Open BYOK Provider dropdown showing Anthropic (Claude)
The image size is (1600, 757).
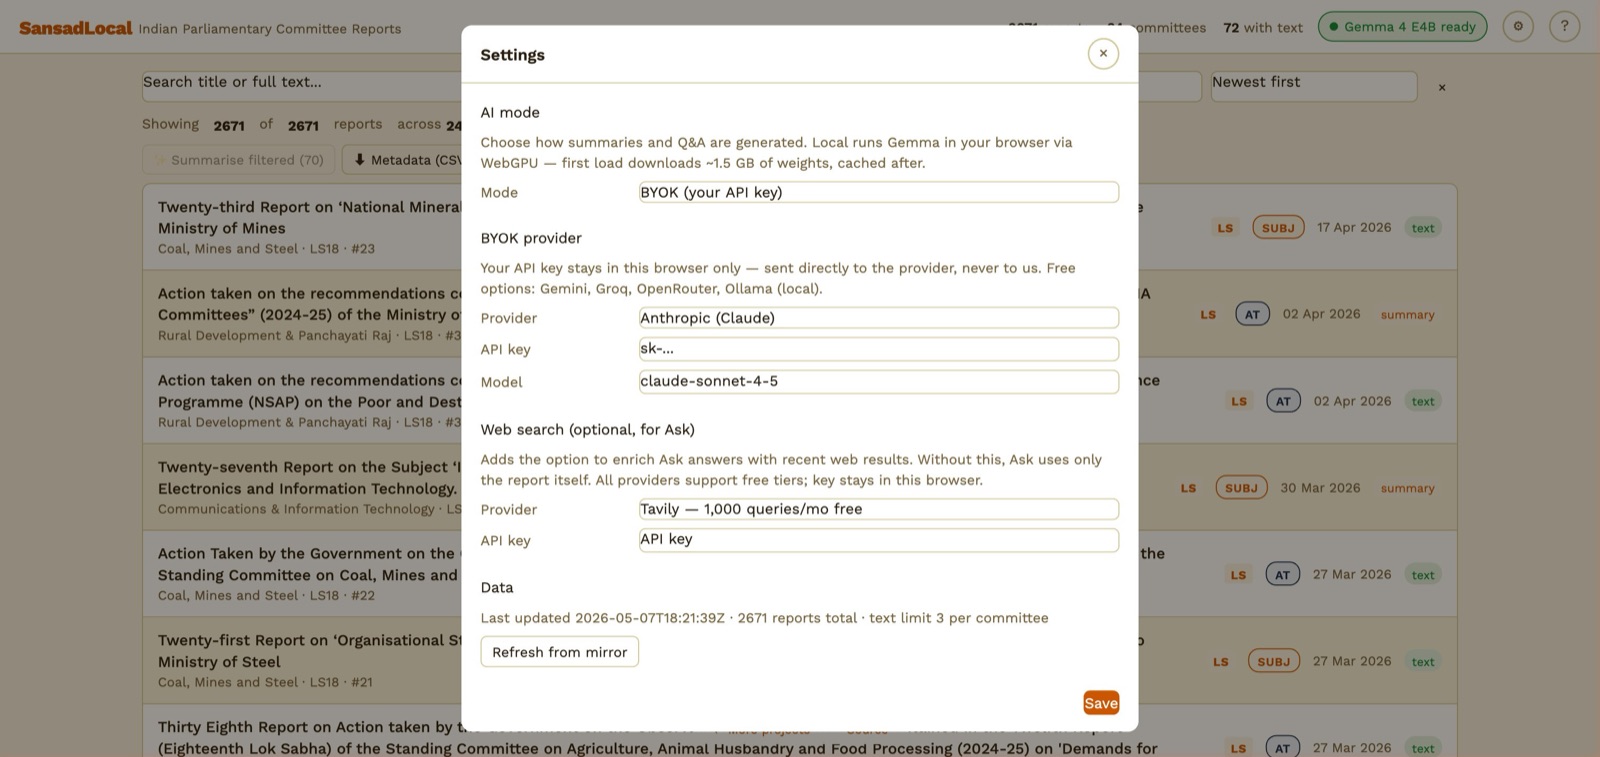879,318
